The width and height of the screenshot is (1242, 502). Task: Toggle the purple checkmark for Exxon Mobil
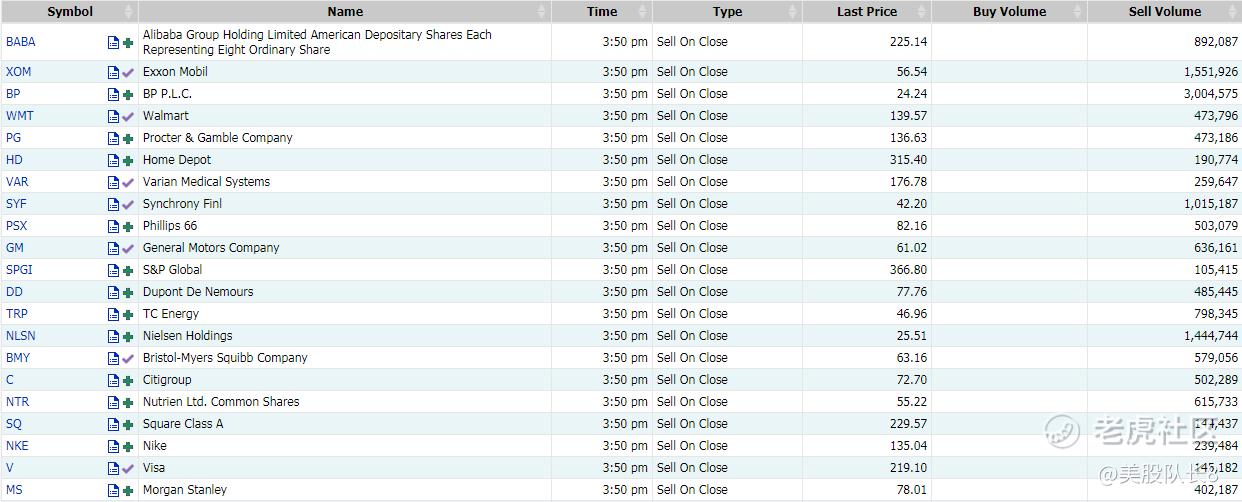(128, 72)
